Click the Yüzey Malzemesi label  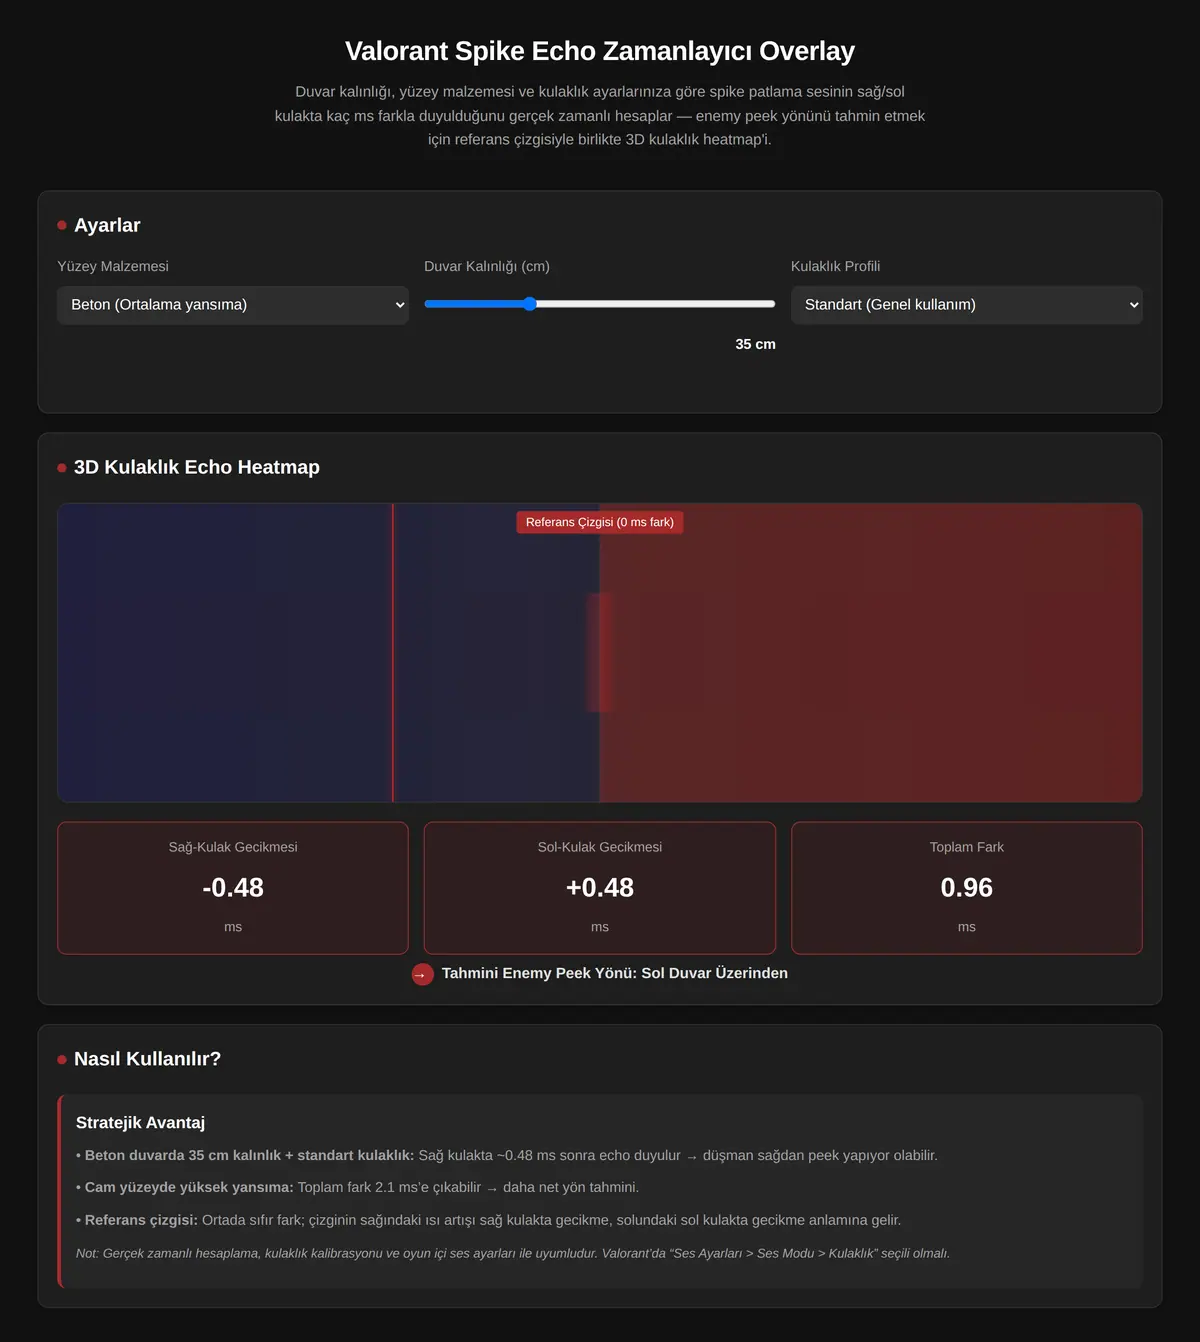[113, 266]
